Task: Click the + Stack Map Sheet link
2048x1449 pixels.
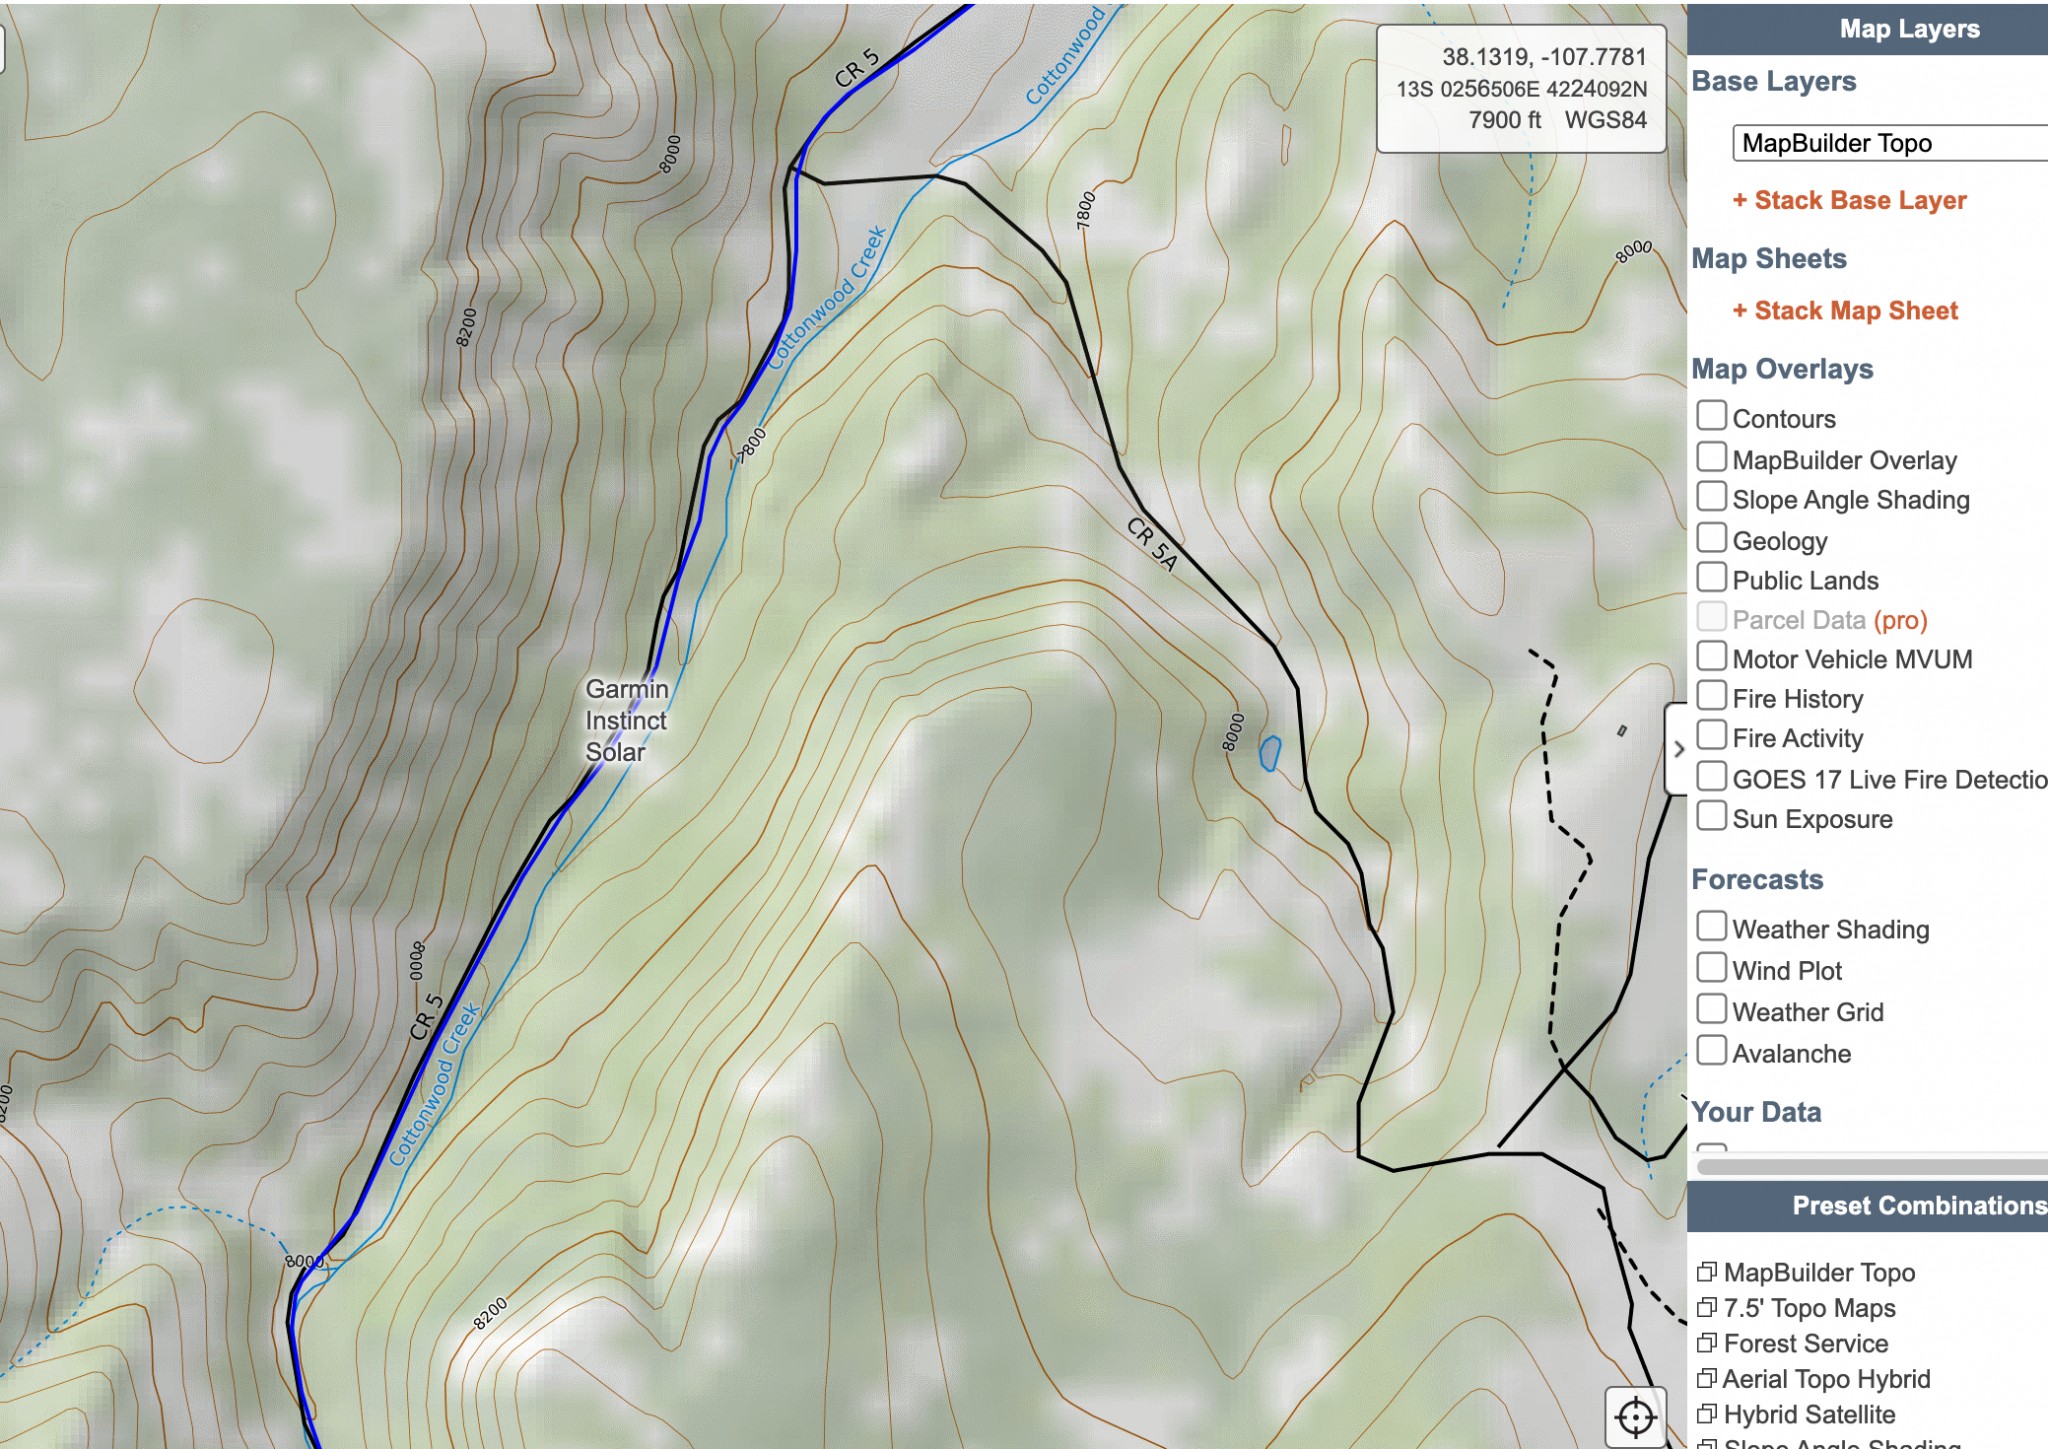Action: (x=1845, y=311)
